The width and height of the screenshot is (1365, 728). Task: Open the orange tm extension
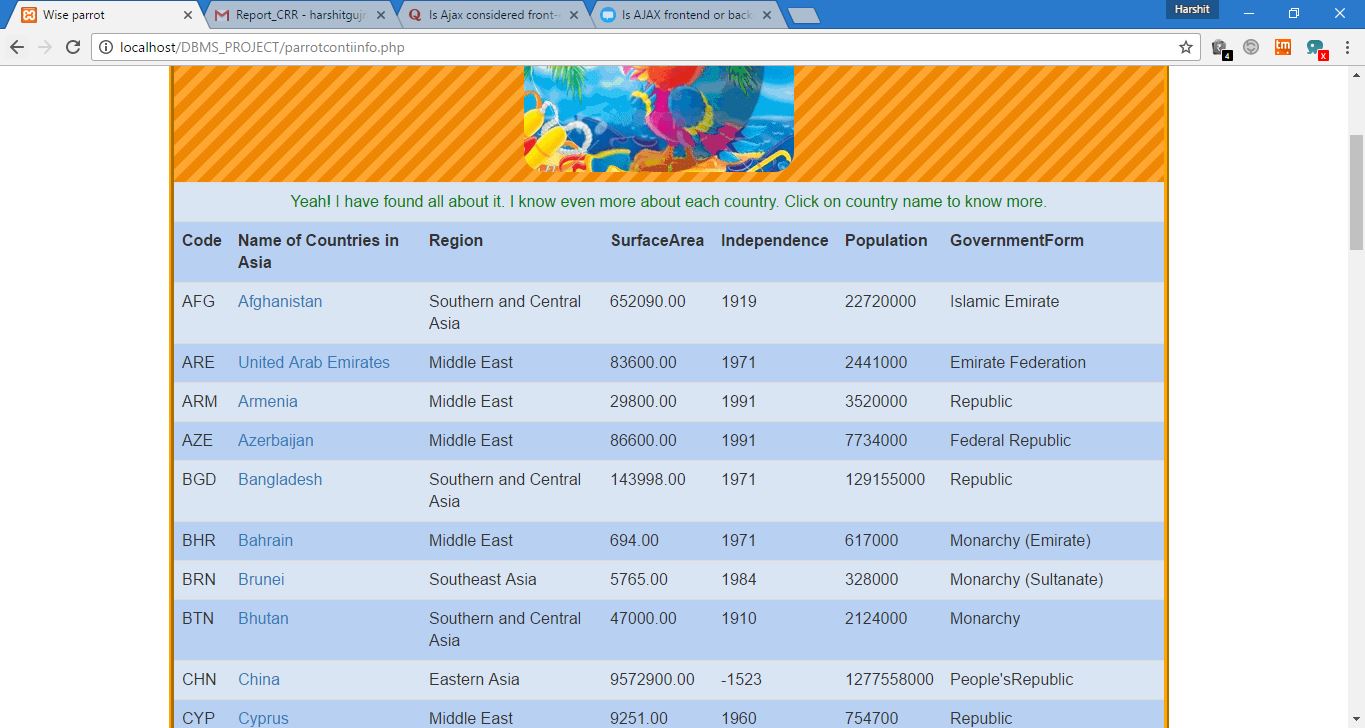tap(1283, 46)
